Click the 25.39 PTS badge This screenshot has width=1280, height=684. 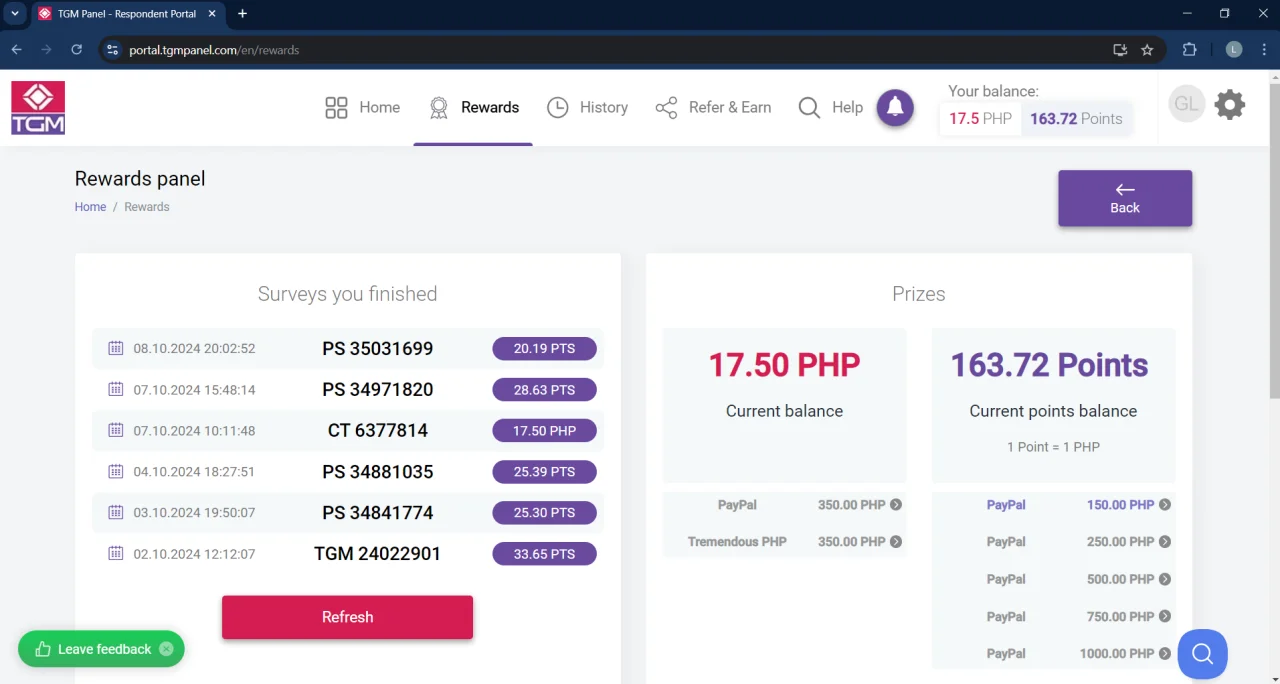pyautogui.click(x=544, y=472)
